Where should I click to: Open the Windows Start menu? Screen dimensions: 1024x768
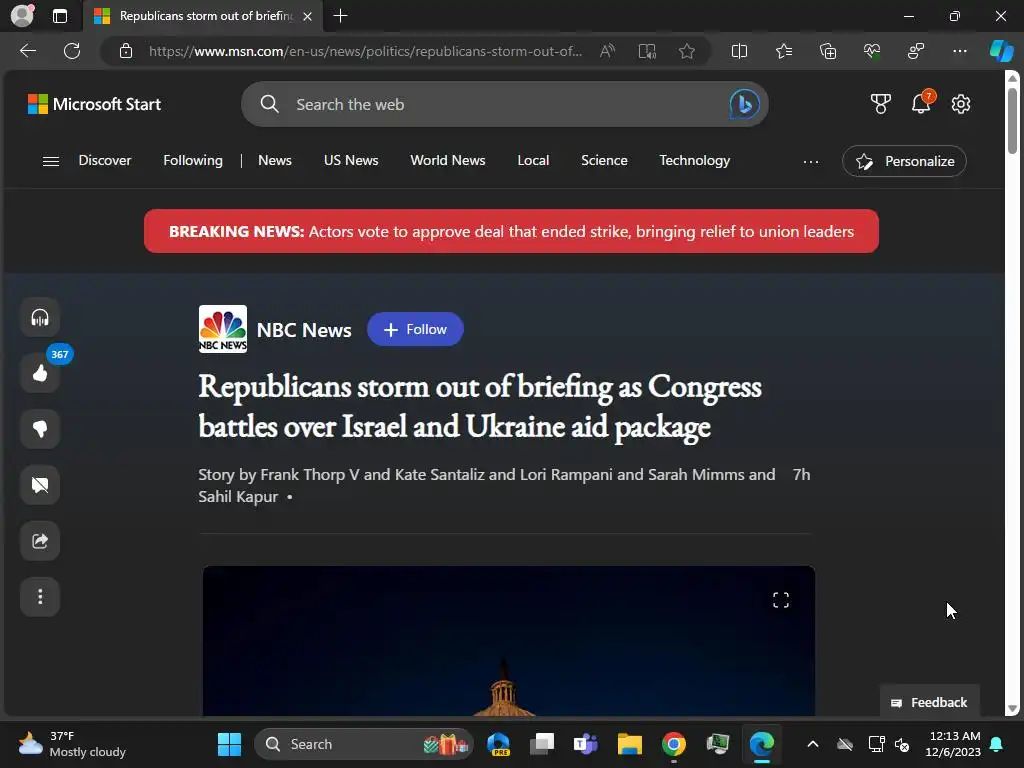229,744
